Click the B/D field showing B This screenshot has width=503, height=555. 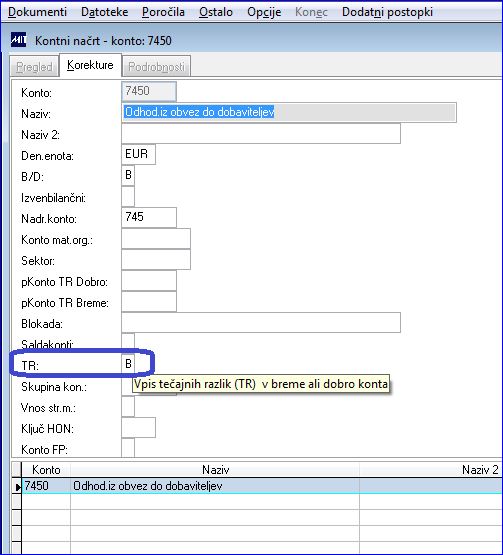tap(128, 176)
